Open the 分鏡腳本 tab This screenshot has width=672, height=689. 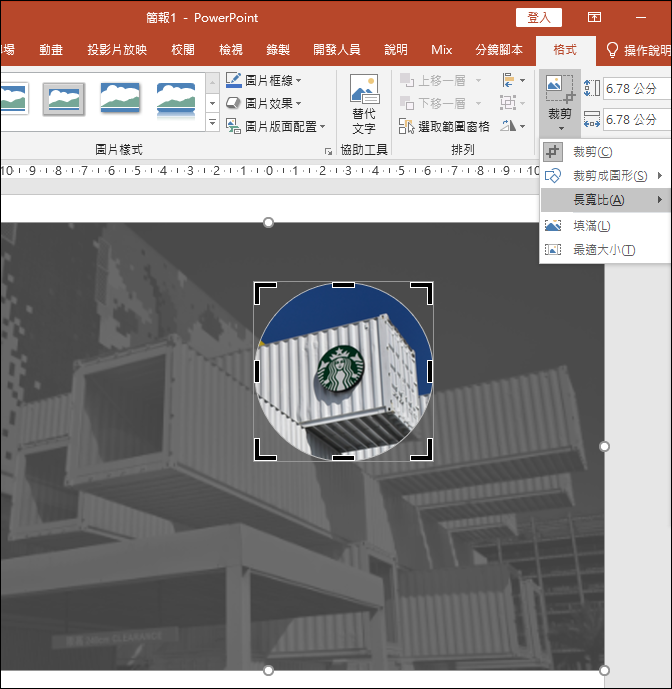point(499,50)
